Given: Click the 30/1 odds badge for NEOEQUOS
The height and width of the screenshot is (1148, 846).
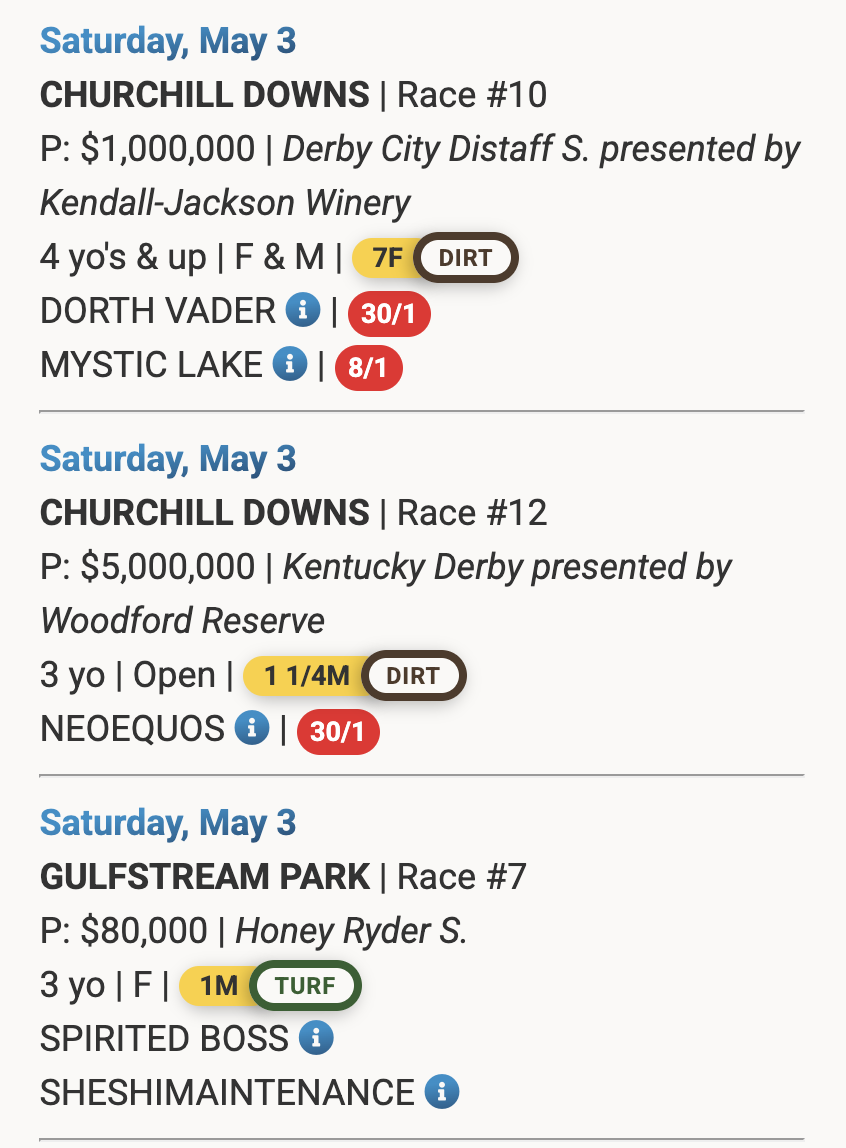Looking at the screenshot, I should tap(338, 731).
